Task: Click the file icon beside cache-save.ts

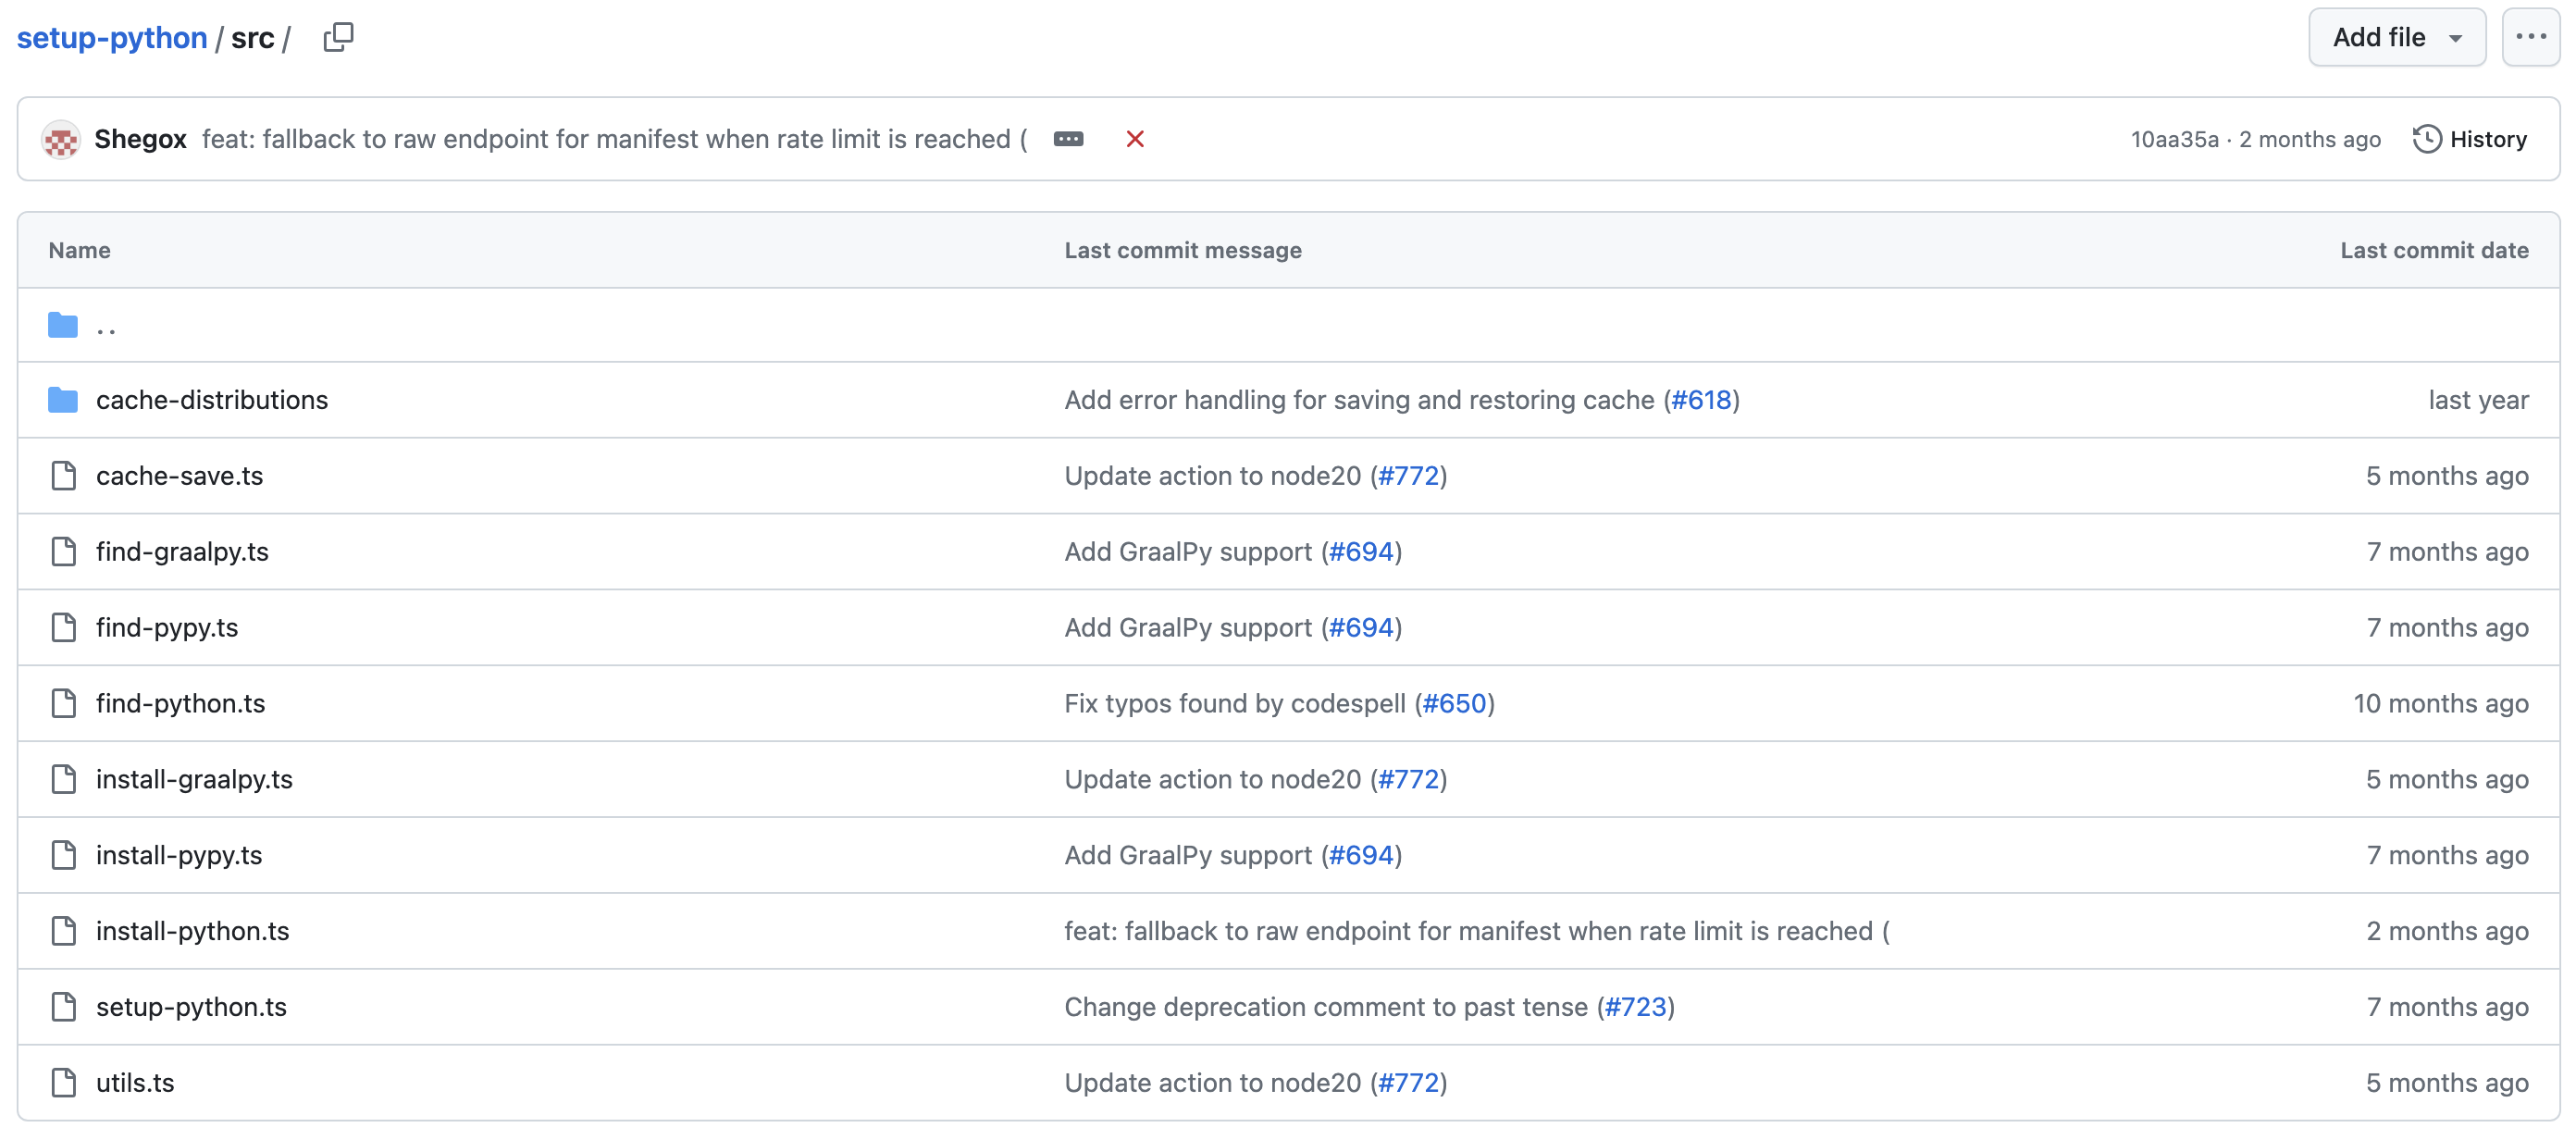Action: click(x=63, y=476)
